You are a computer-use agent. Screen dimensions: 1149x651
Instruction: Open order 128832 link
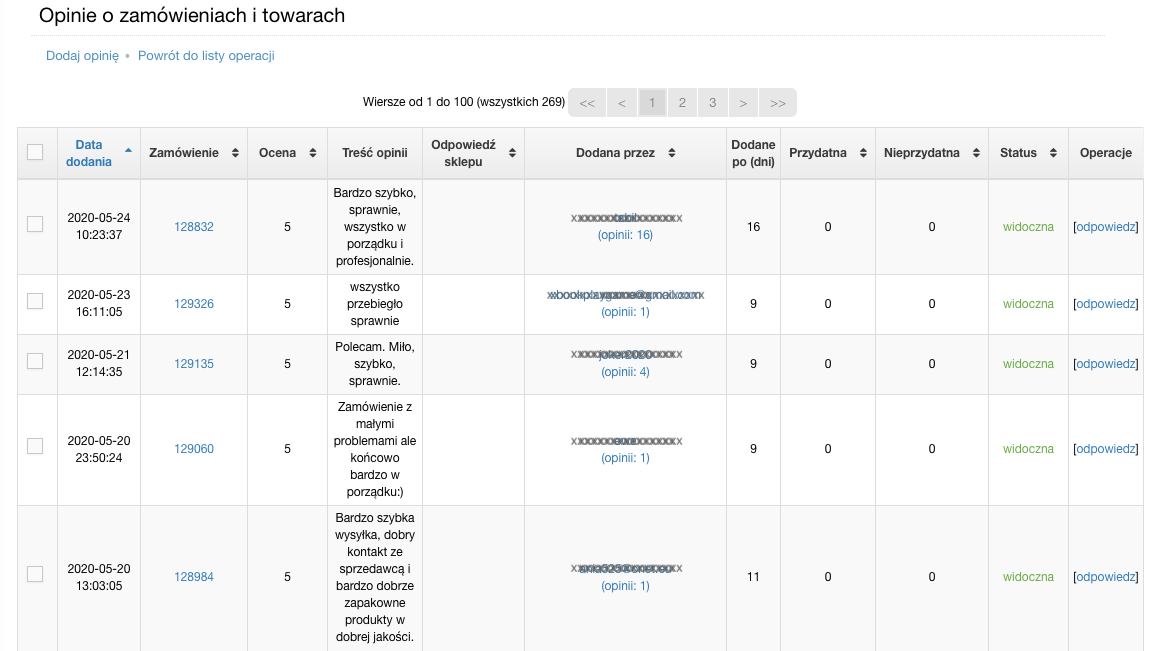click(194, 227)
